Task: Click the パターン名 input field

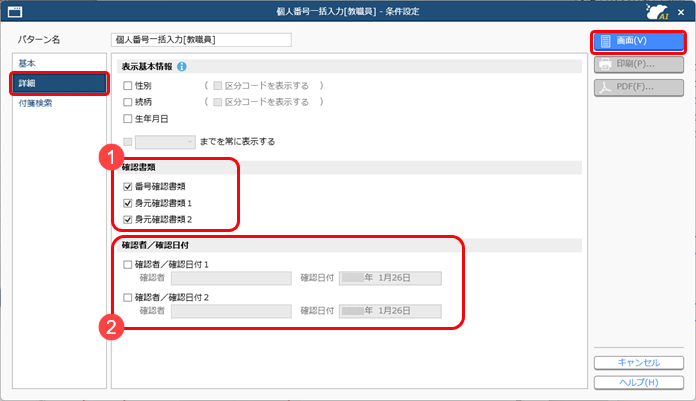Action: coord(201,40)
